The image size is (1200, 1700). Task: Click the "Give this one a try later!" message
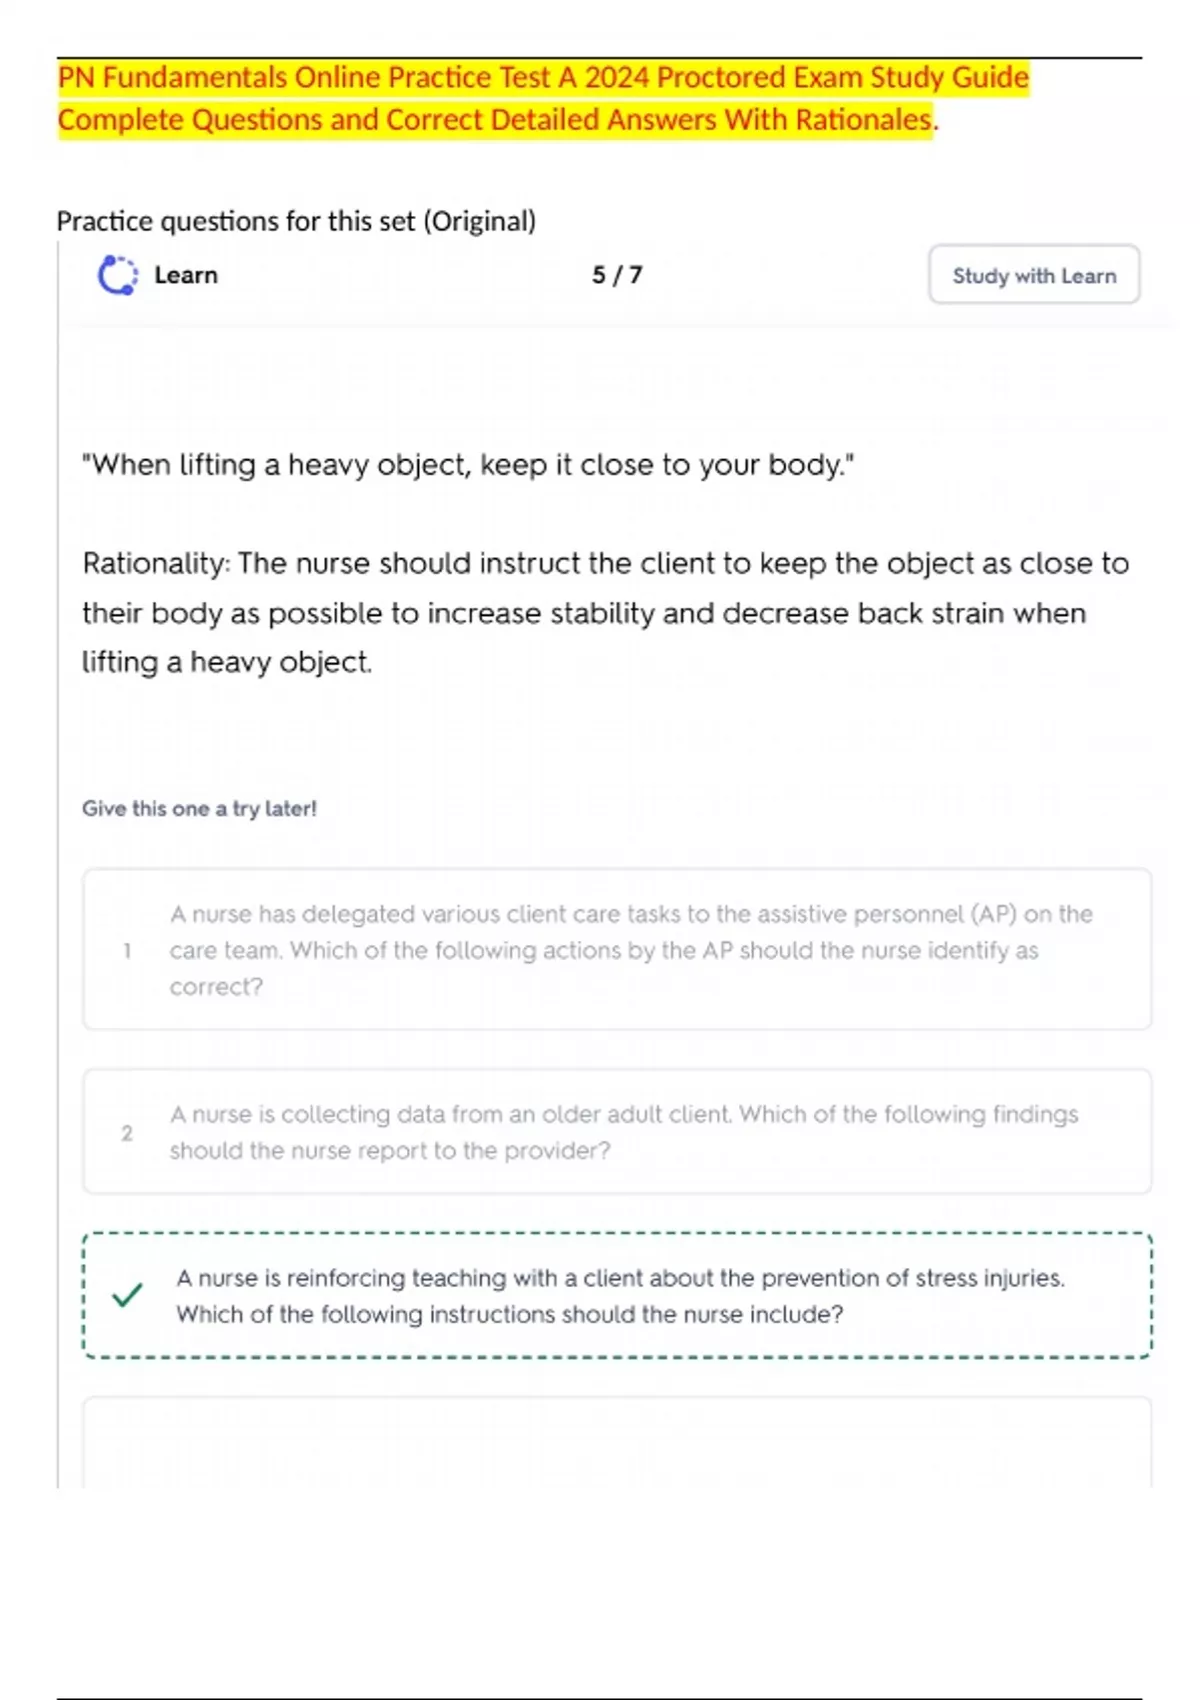(x=199, y=808)
